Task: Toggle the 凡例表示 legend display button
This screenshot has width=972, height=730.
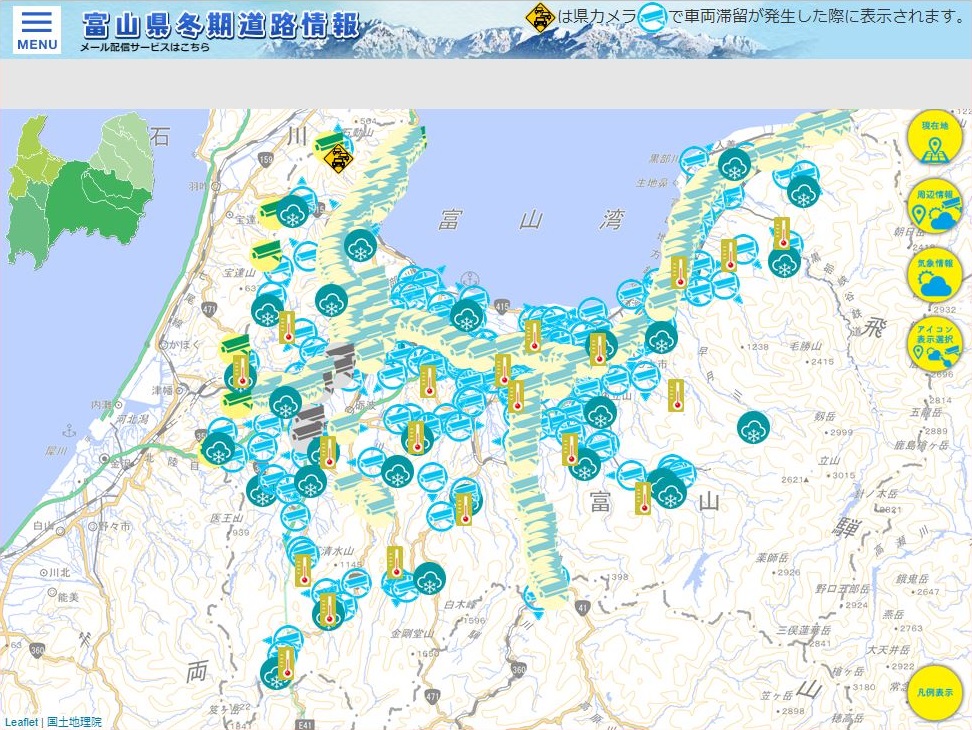Action: pyautogui.click(x=935, y=691)
